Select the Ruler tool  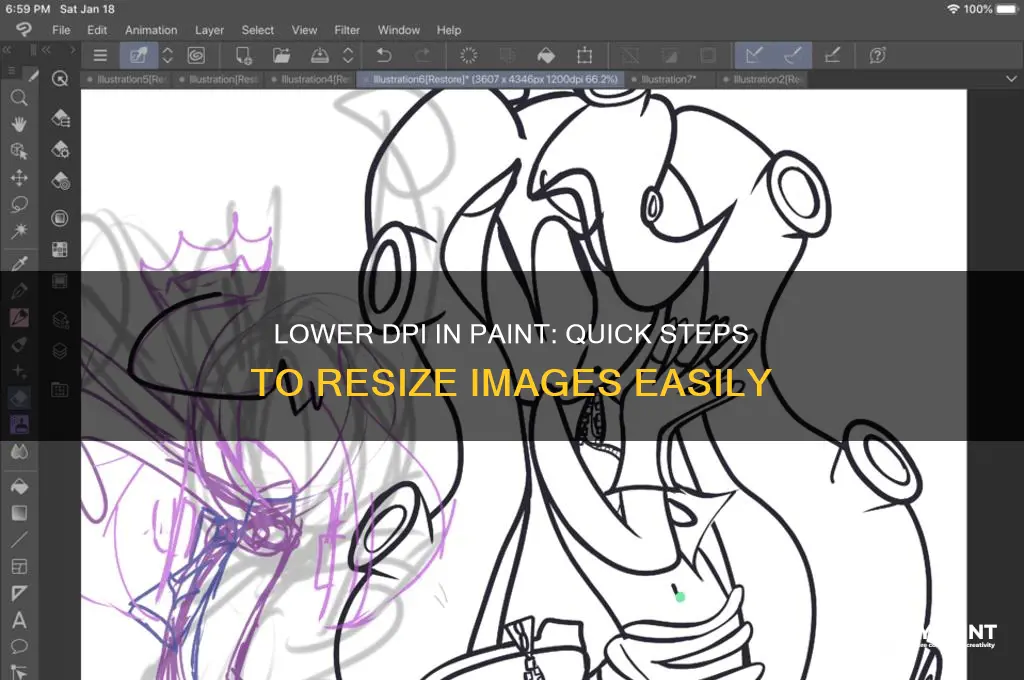(19, 593)
